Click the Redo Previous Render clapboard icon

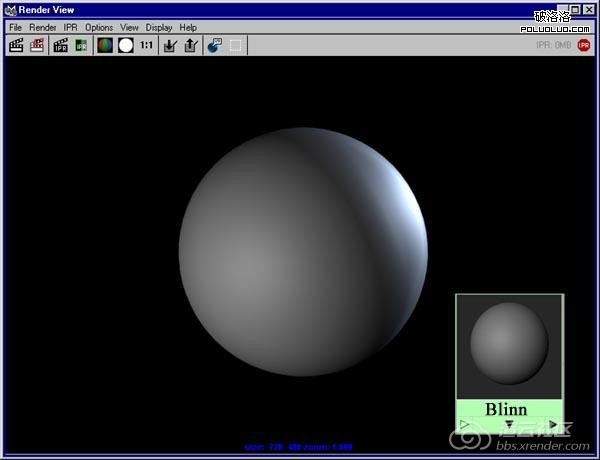pos(16,45)
